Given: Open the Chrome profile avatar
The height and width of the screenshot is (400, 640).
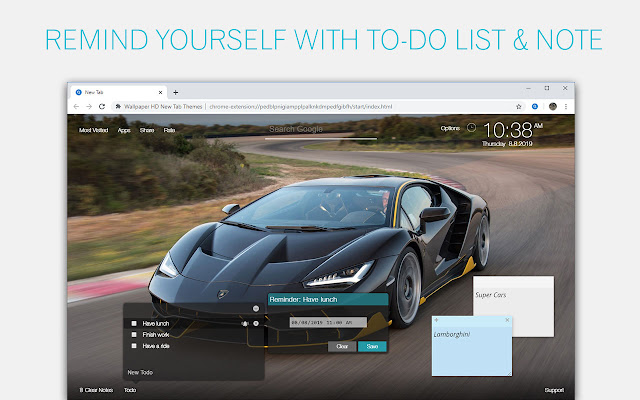Looking at the screenshot, I should [553, 107].
